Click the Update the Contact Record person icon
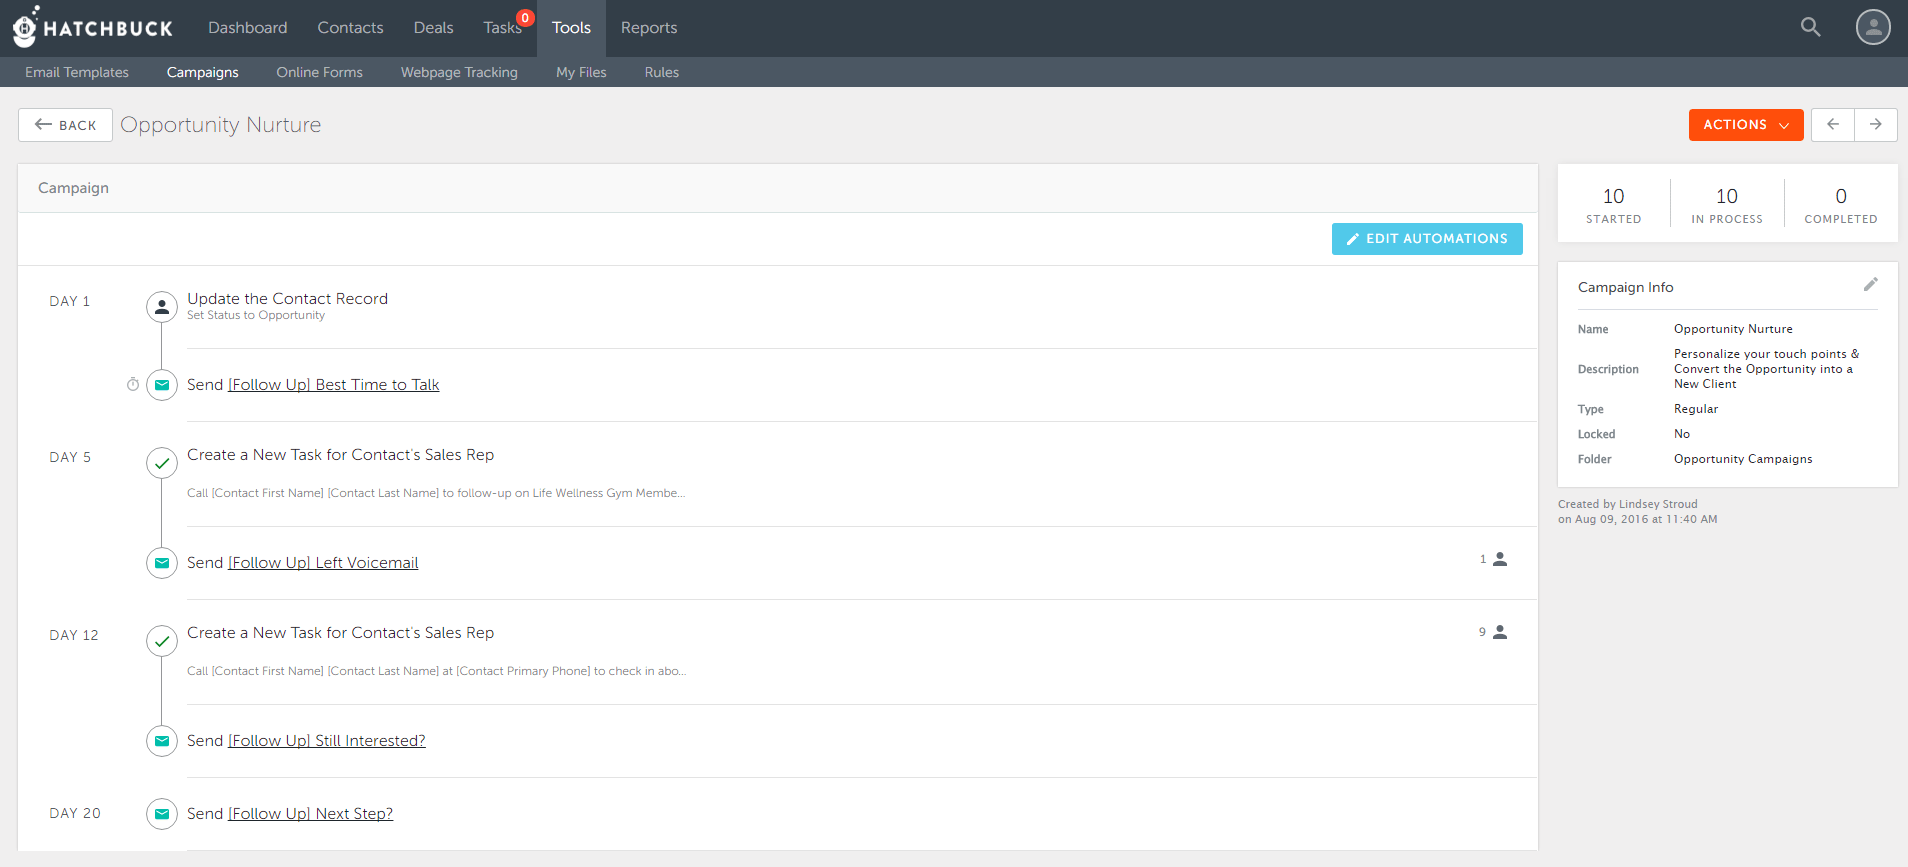This screenshot has height=867, width=1908. tap(162, 307)
